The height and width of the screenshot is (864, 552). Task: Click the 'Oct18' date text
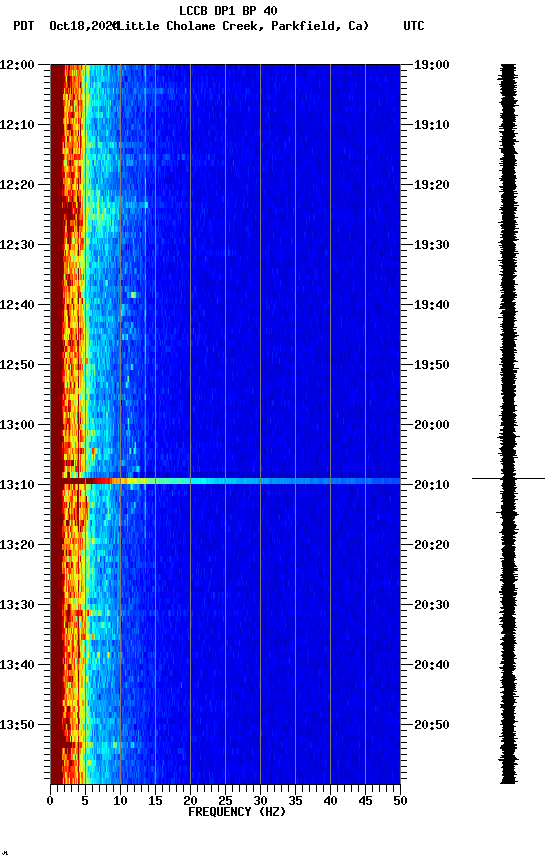66,26
